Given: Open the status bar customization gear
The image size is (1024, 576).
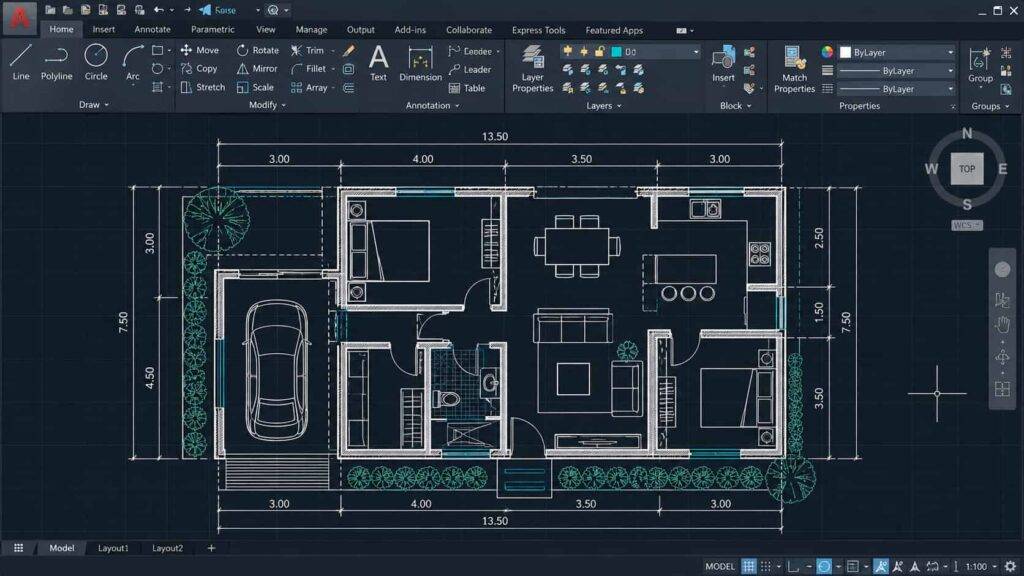Looking at the screenshot, I should (x=1010, y=566).
